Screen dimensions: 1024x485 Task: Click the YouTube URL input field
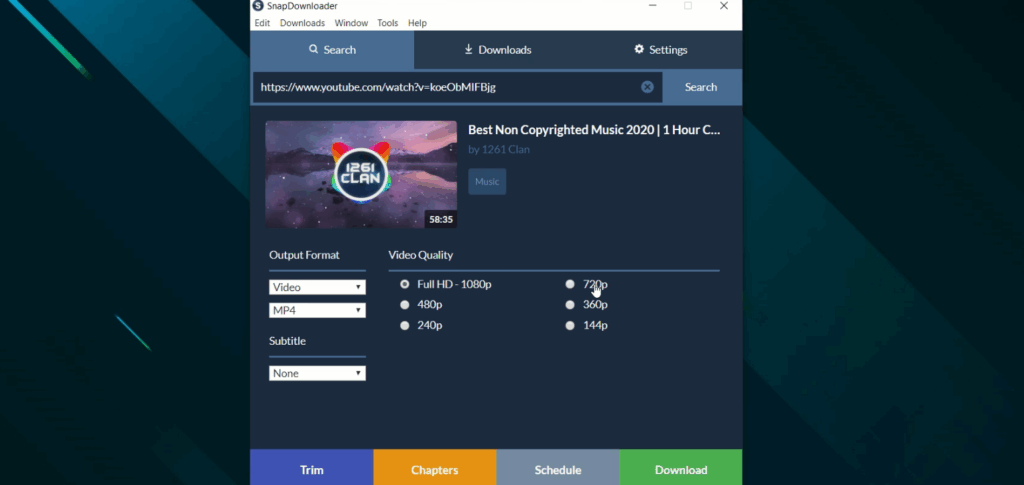(x=457, y=87)
